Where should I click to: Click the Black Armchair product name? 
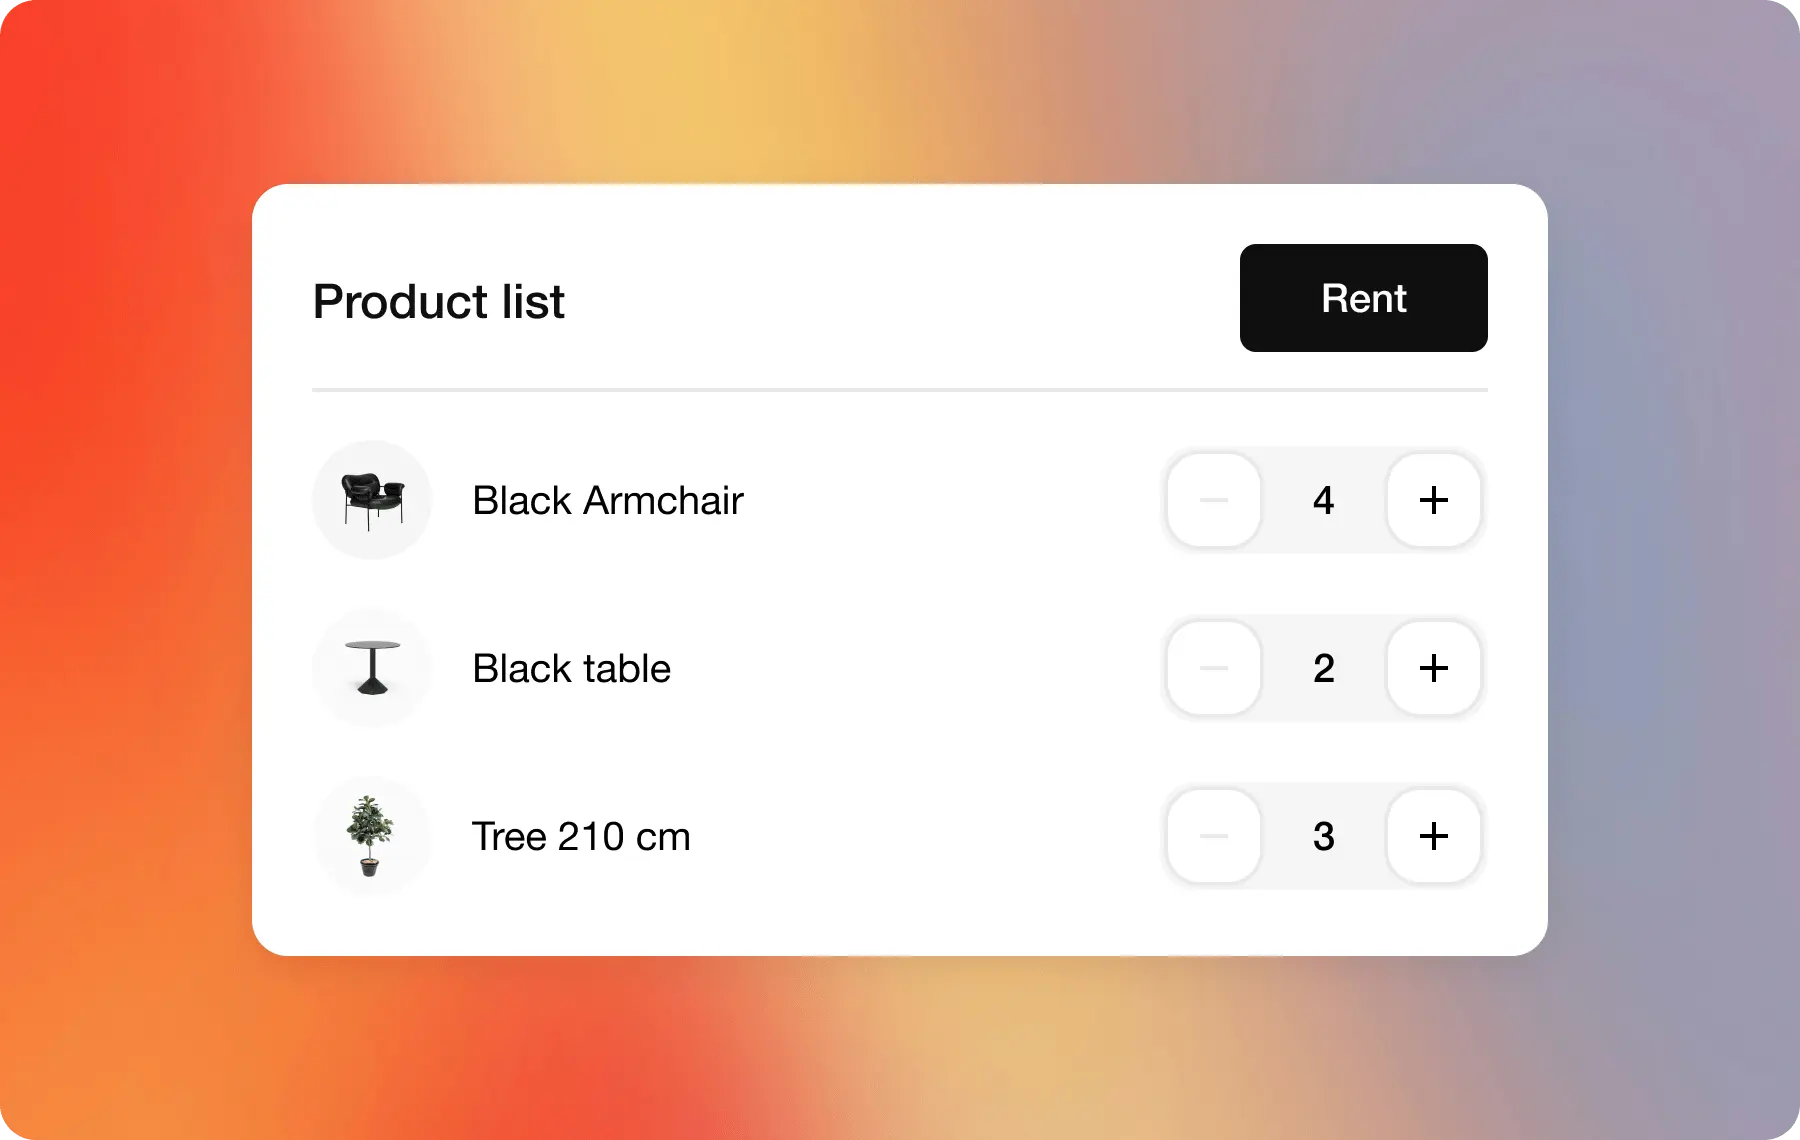[x=607, y=500]
